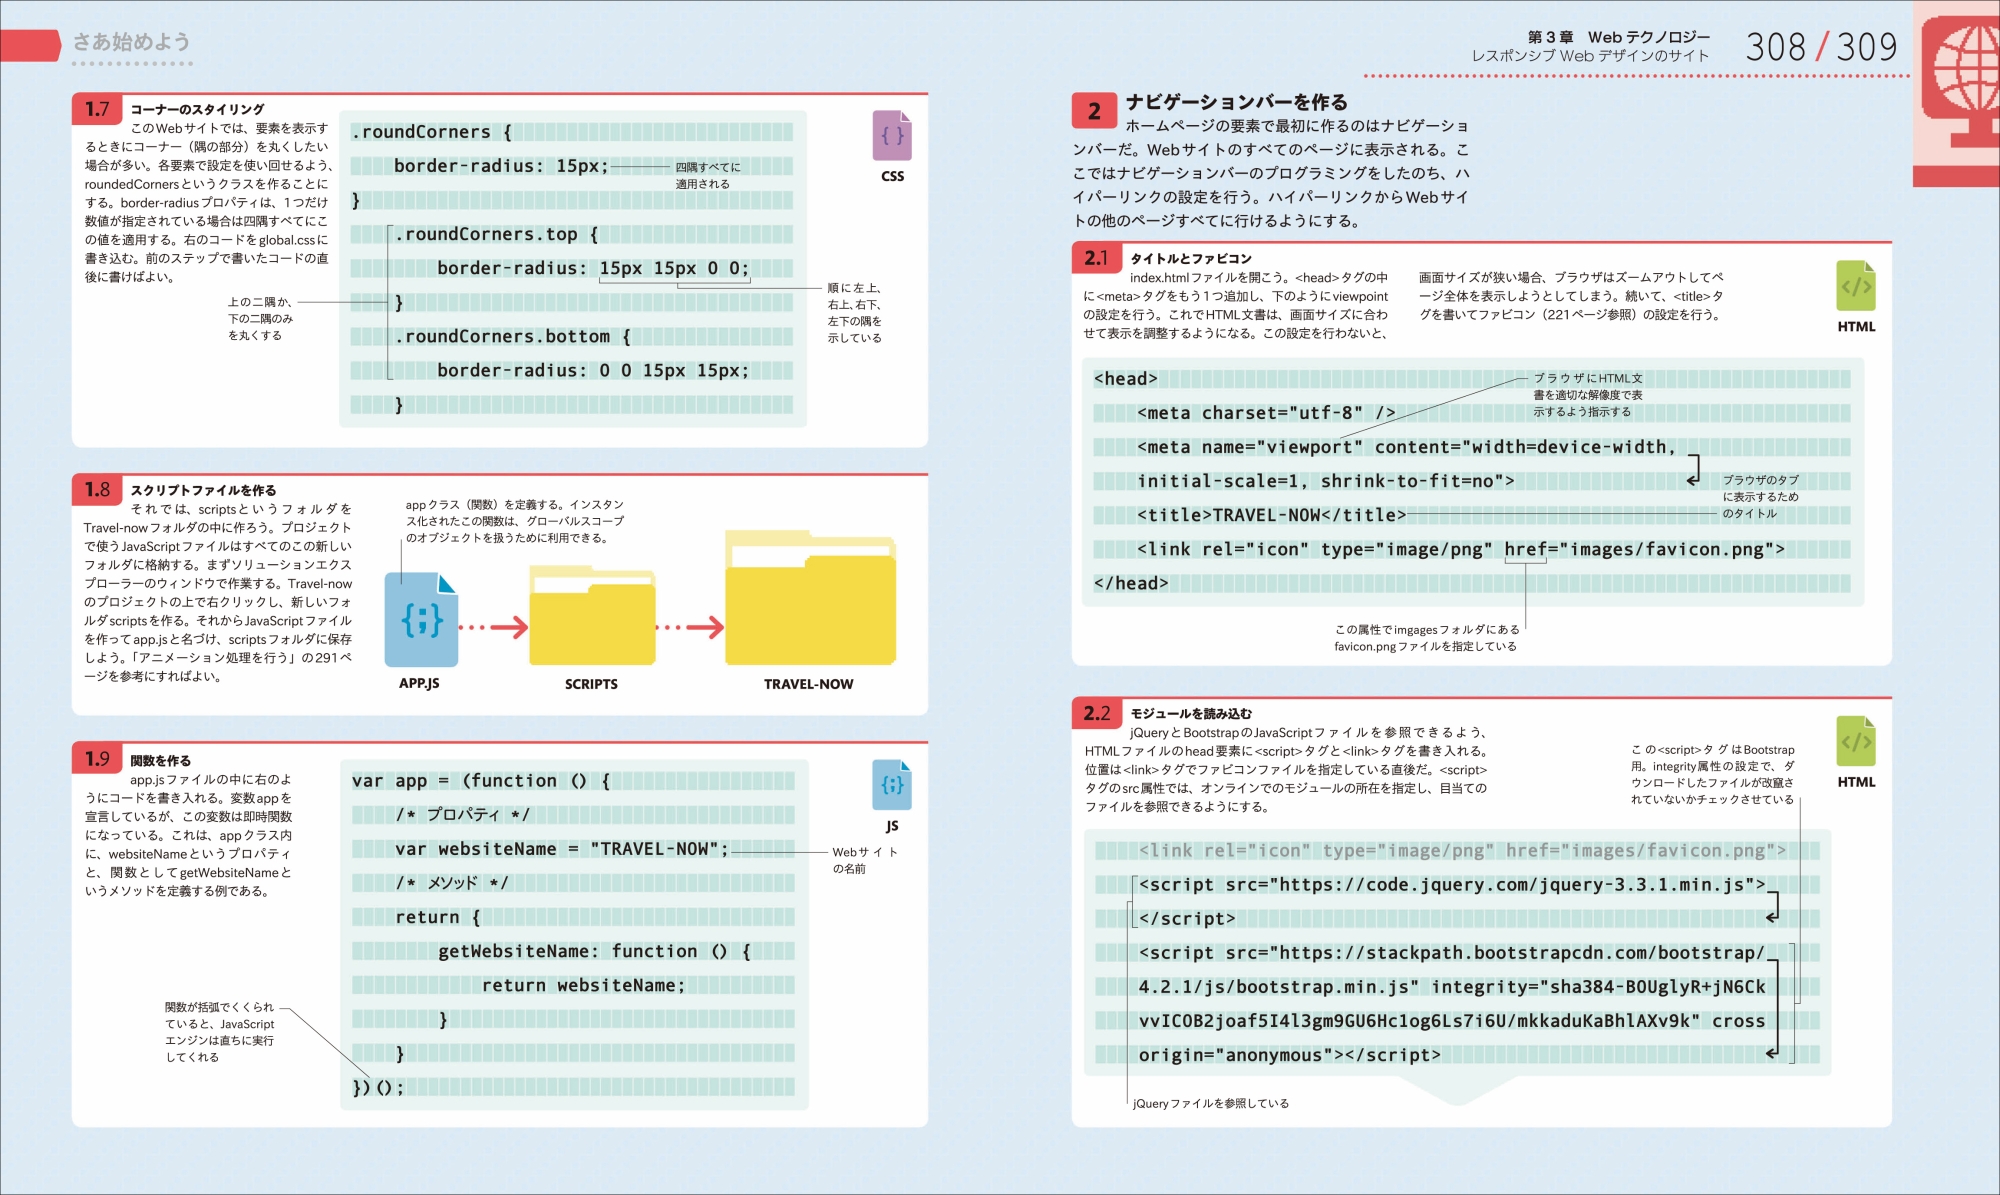Click the continuation arrow after jquery-3.3.1.min.js
Image resolution: width=2000 pixels, height=1195 pixels.
click(1773, 907)
